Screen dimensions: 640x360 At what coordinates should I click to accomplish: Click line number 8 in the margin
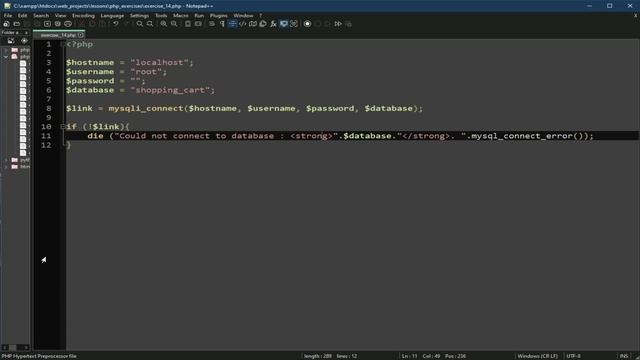pyautogui.click(x=49, y=109)
